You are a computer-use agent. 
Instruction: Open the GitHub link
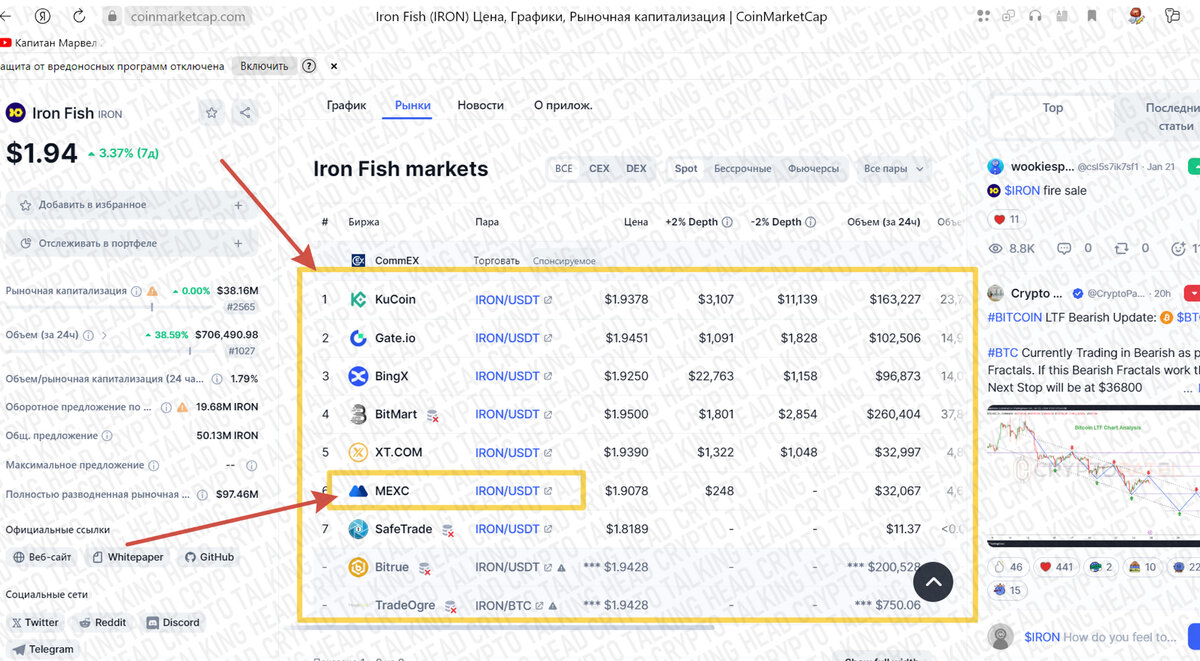(x=209, y=557)
